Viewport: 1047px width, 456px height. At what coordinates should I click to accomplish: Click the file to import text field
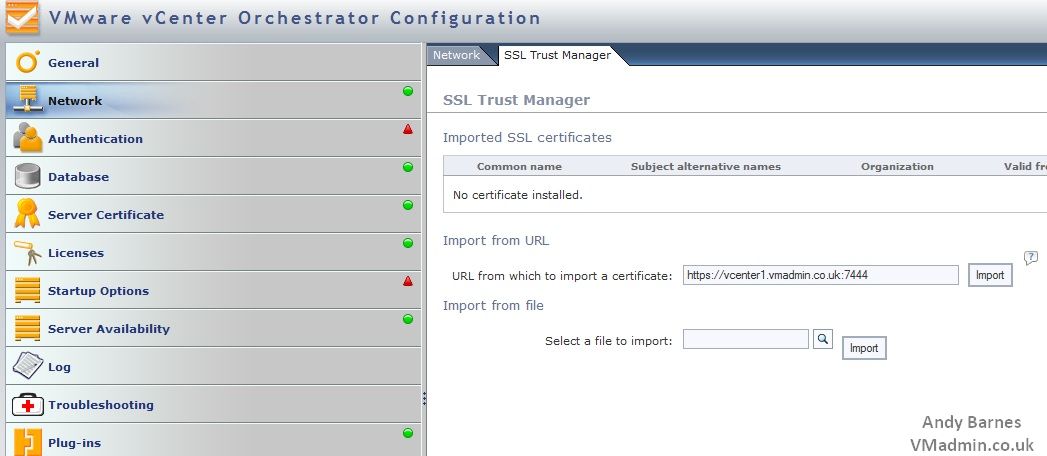[745, 340]
